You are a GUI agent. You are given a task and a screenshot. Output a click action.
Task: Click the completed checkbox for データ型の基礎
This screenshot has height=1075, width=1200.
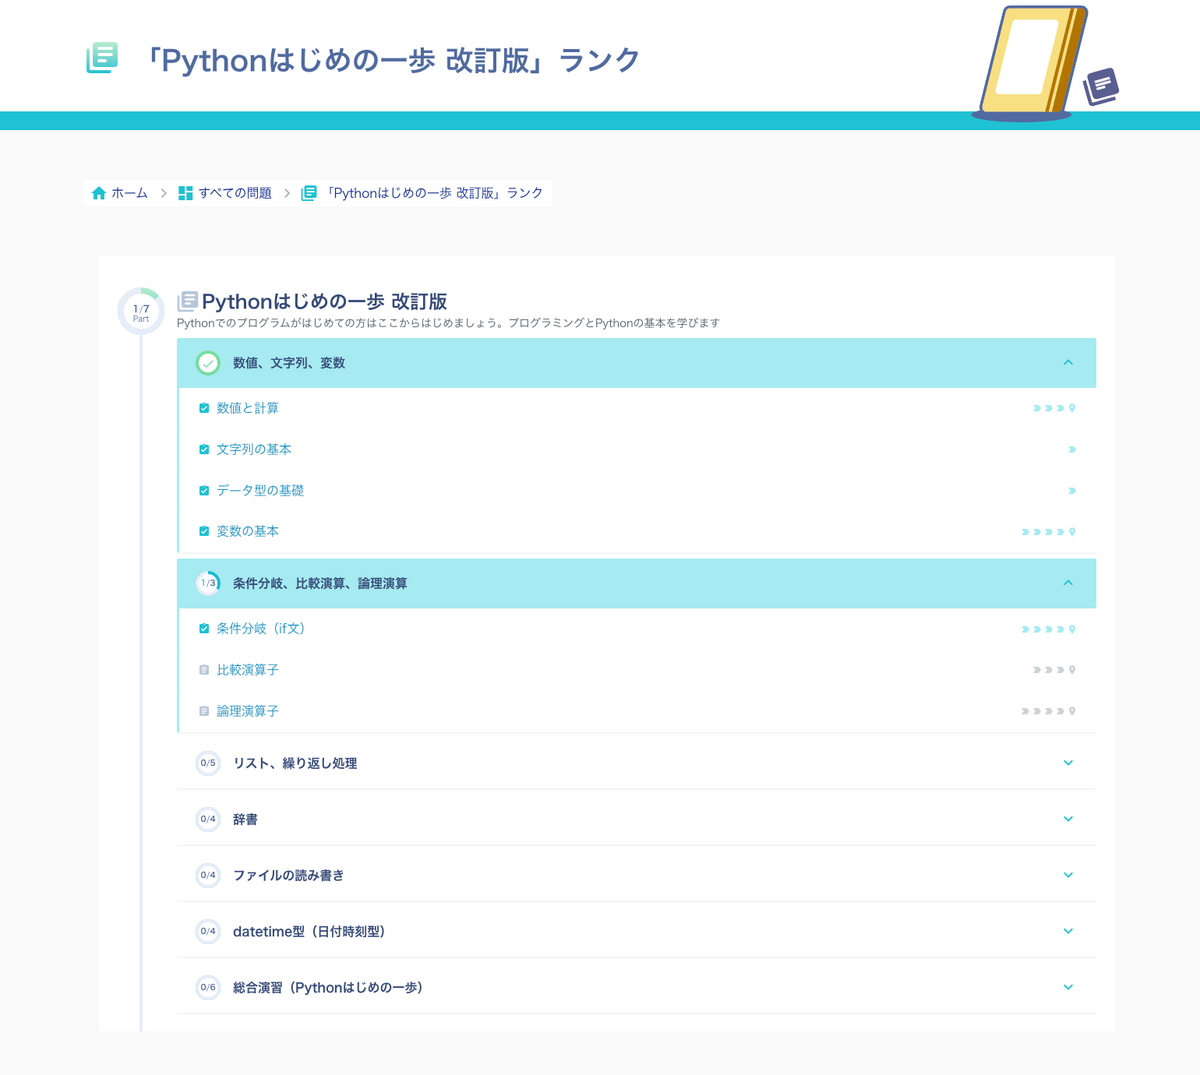(x=204, y=491)
